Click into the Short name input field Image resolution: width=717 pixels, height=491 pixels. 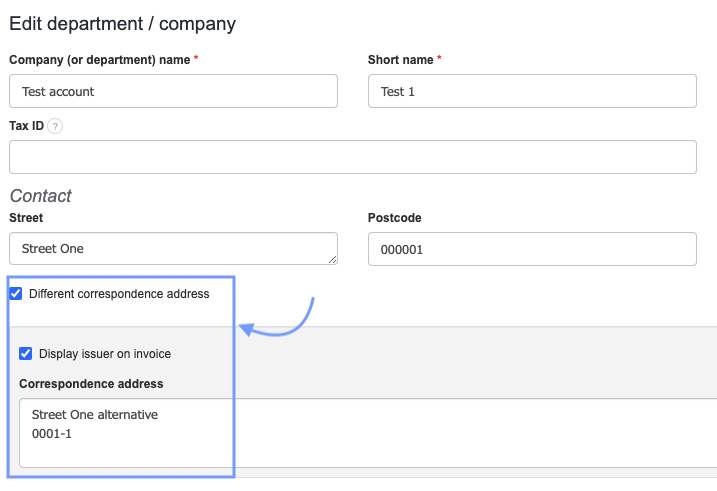click(x=532, y=91)
